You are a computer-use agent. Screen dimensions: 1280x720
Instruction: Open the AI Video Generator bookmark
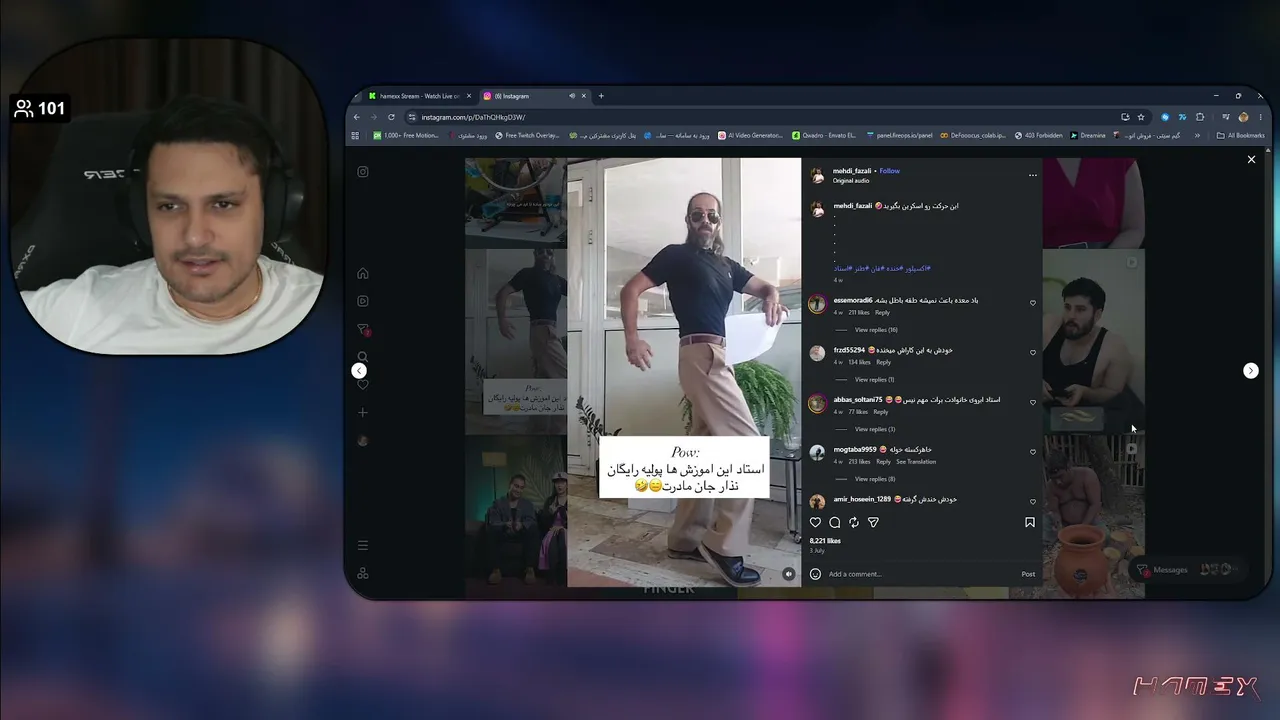click(751, 135)
